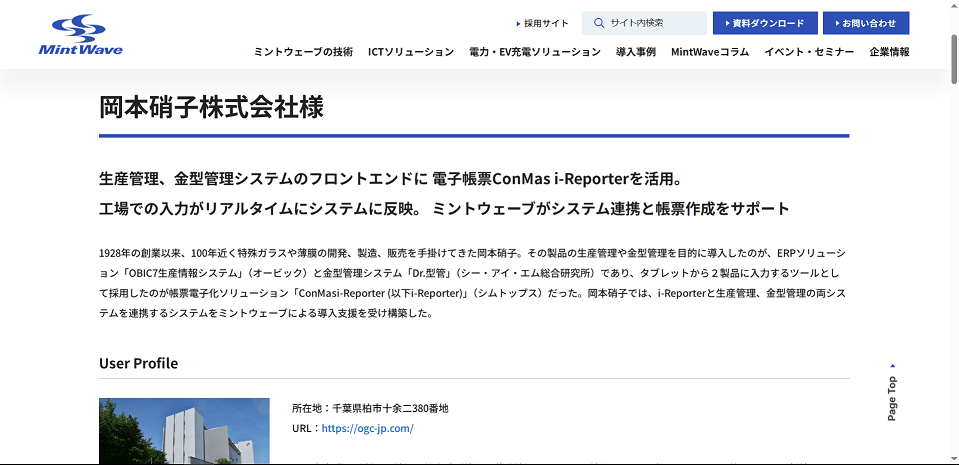Click the company building photo
The image size is (959, 465).
(184, 431)
